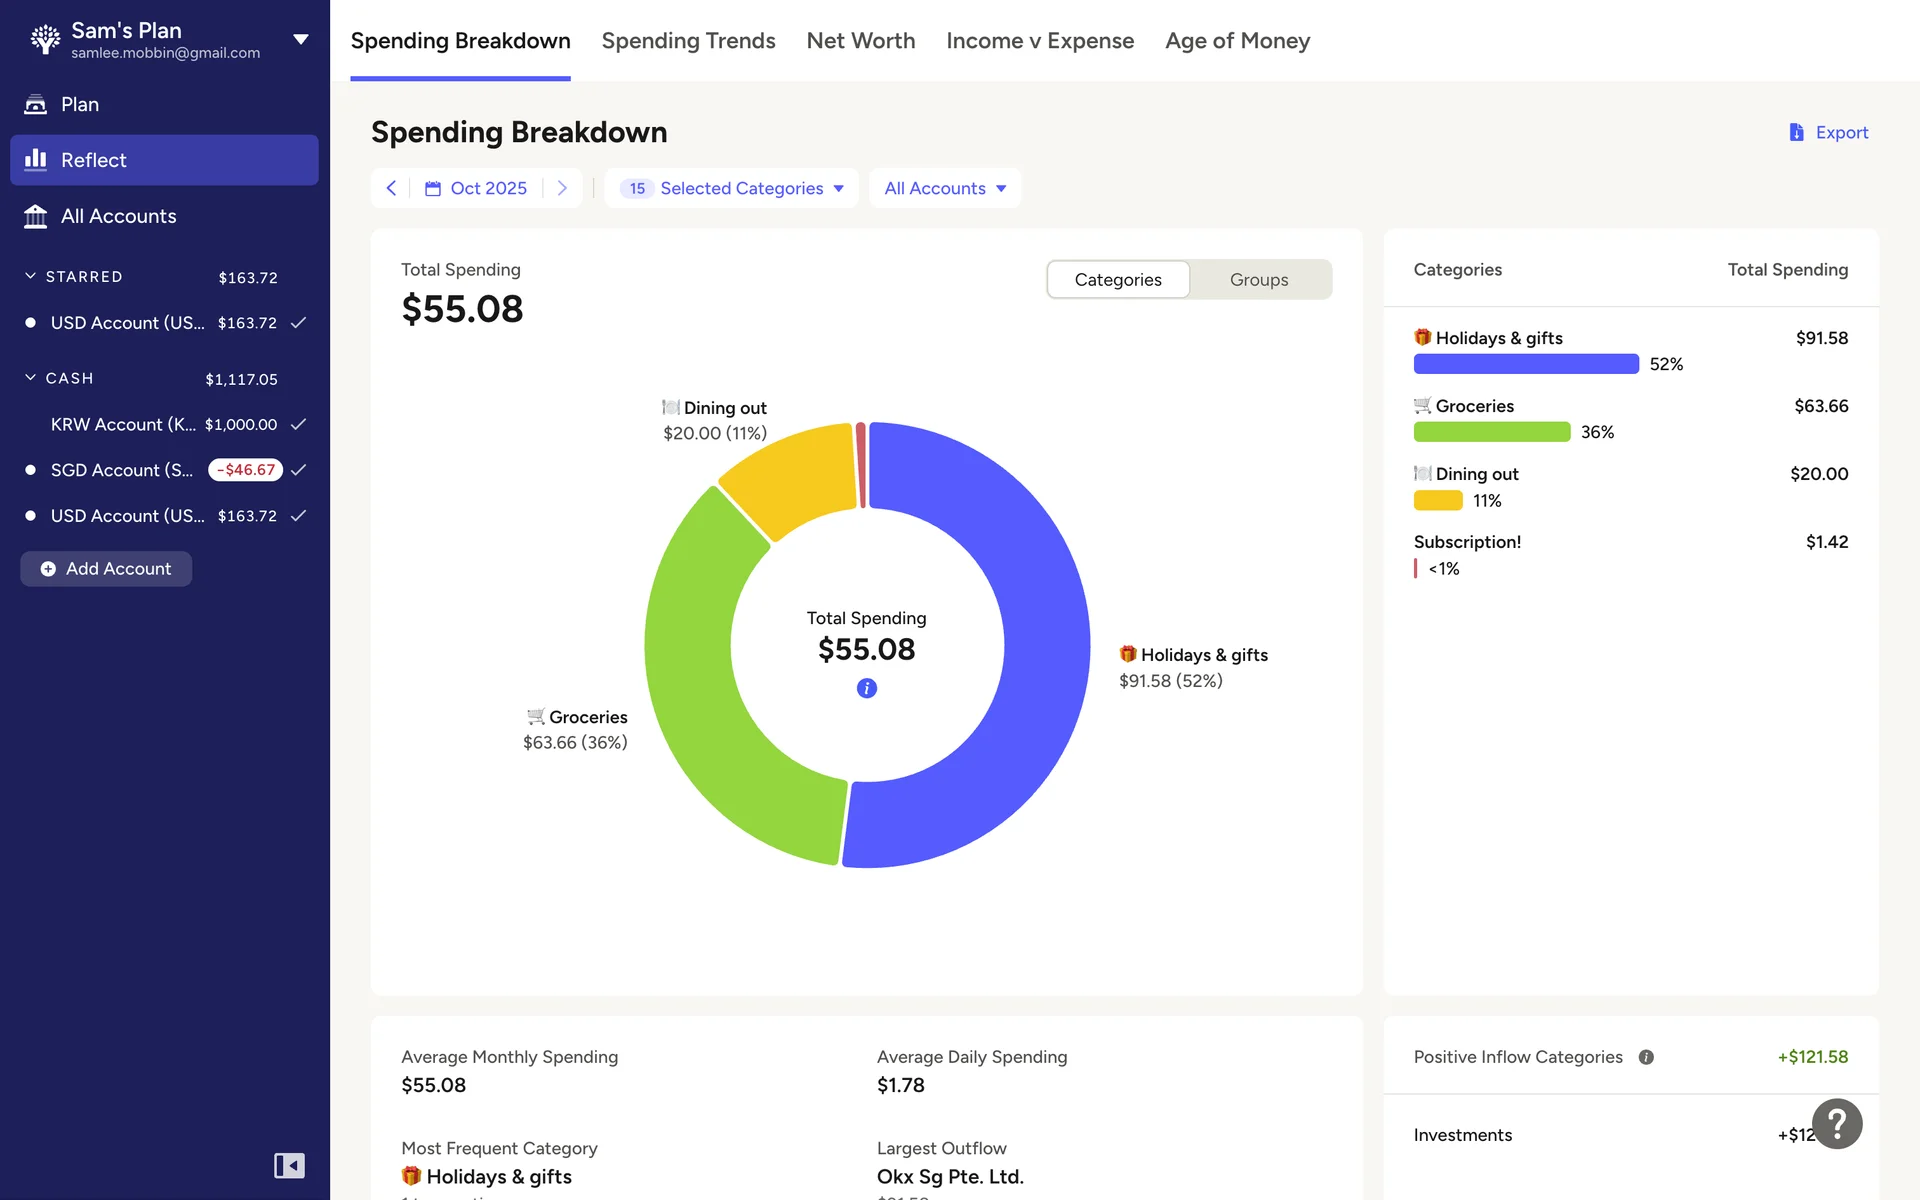Screen dimensions: 1920x1200
Task: Open the Spending Trends tab
Action: pyautogui.click(x=688, y=41)
